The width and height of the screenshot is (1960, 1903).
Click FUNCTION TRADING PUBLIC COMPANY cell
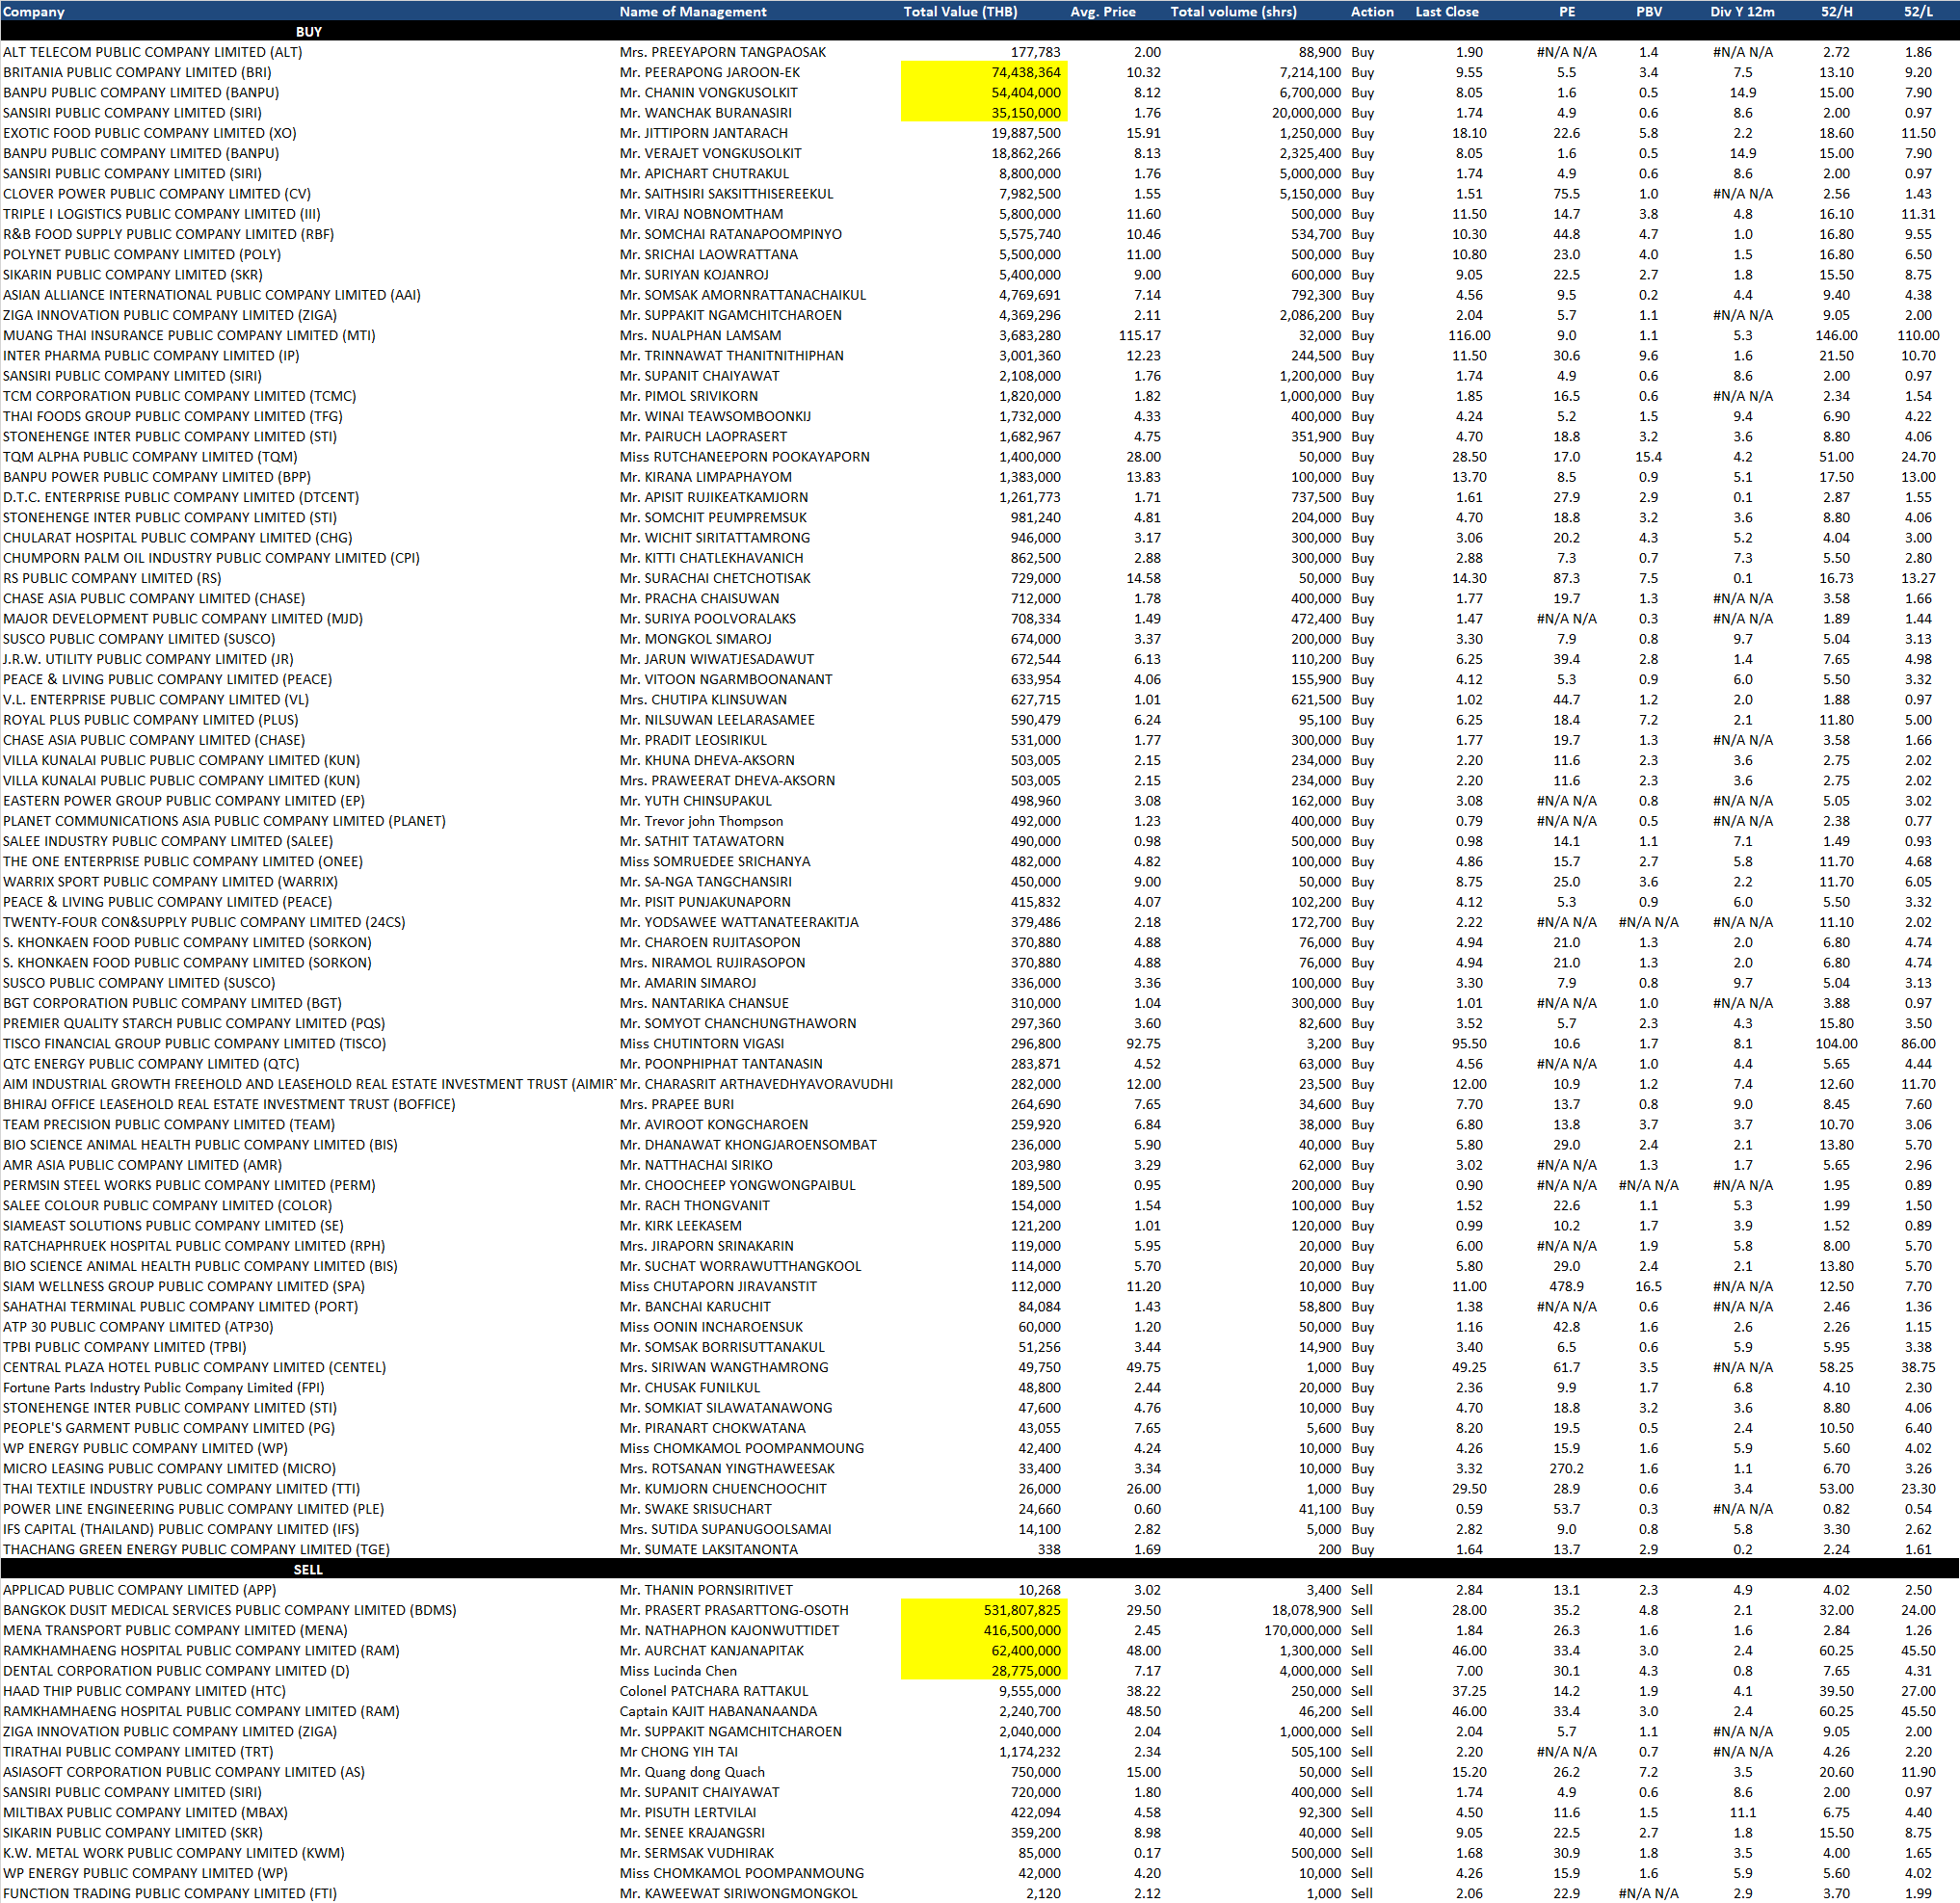click(170, 1893)
